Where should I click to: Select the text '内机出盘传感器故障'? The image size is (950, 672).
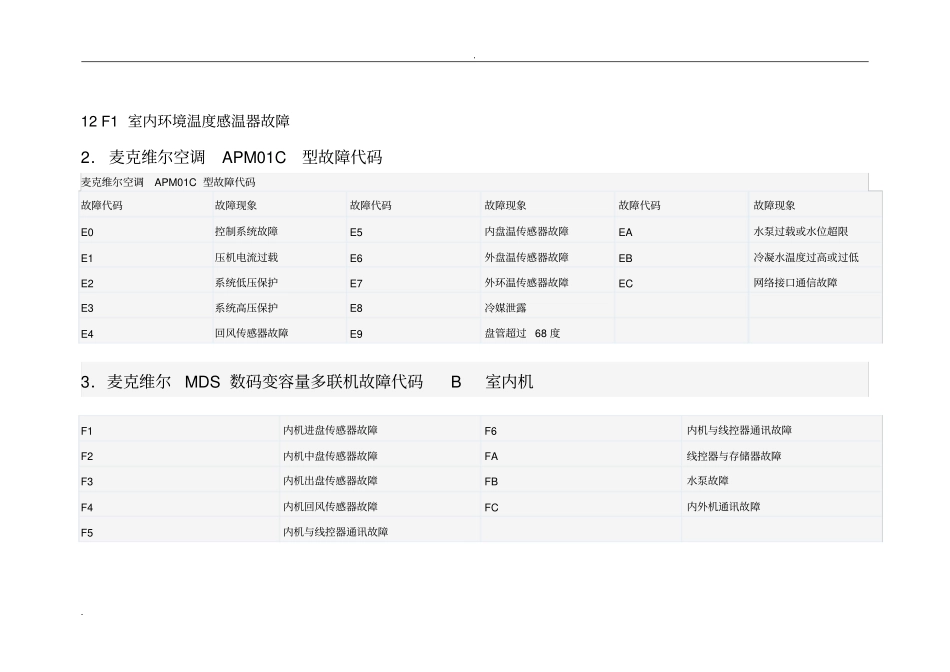pos(330,481)
